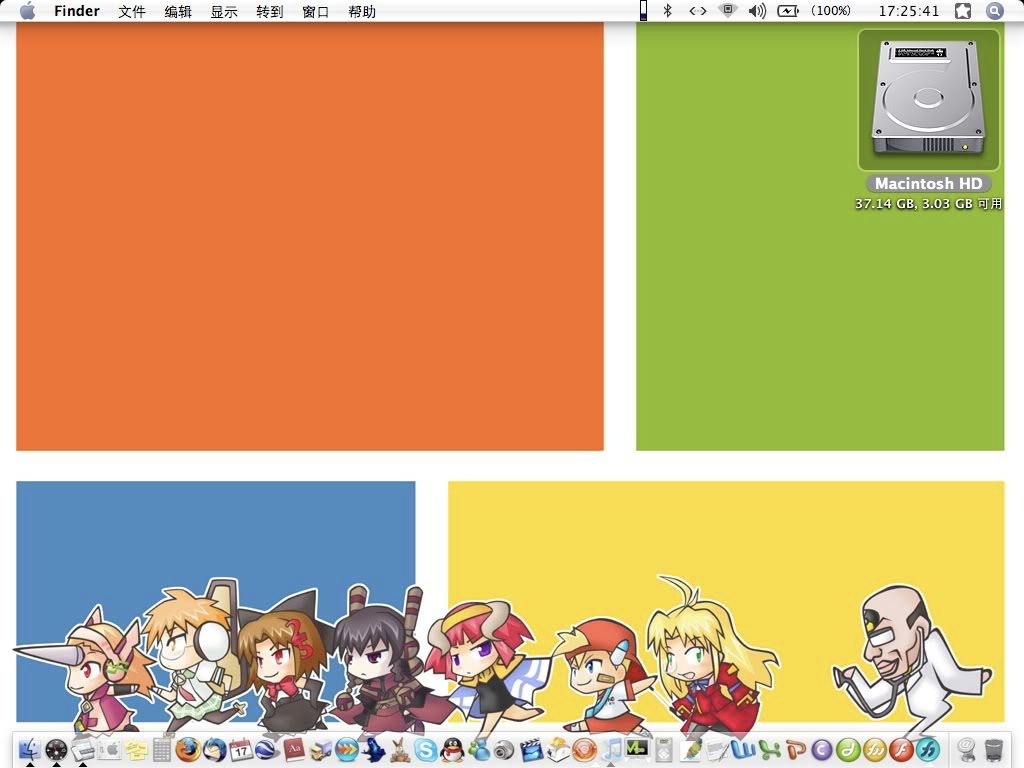Viewport: 1024px width, 768px height.
Task: Click the iSight camera icon in Dock
Action: click(505, 749)
